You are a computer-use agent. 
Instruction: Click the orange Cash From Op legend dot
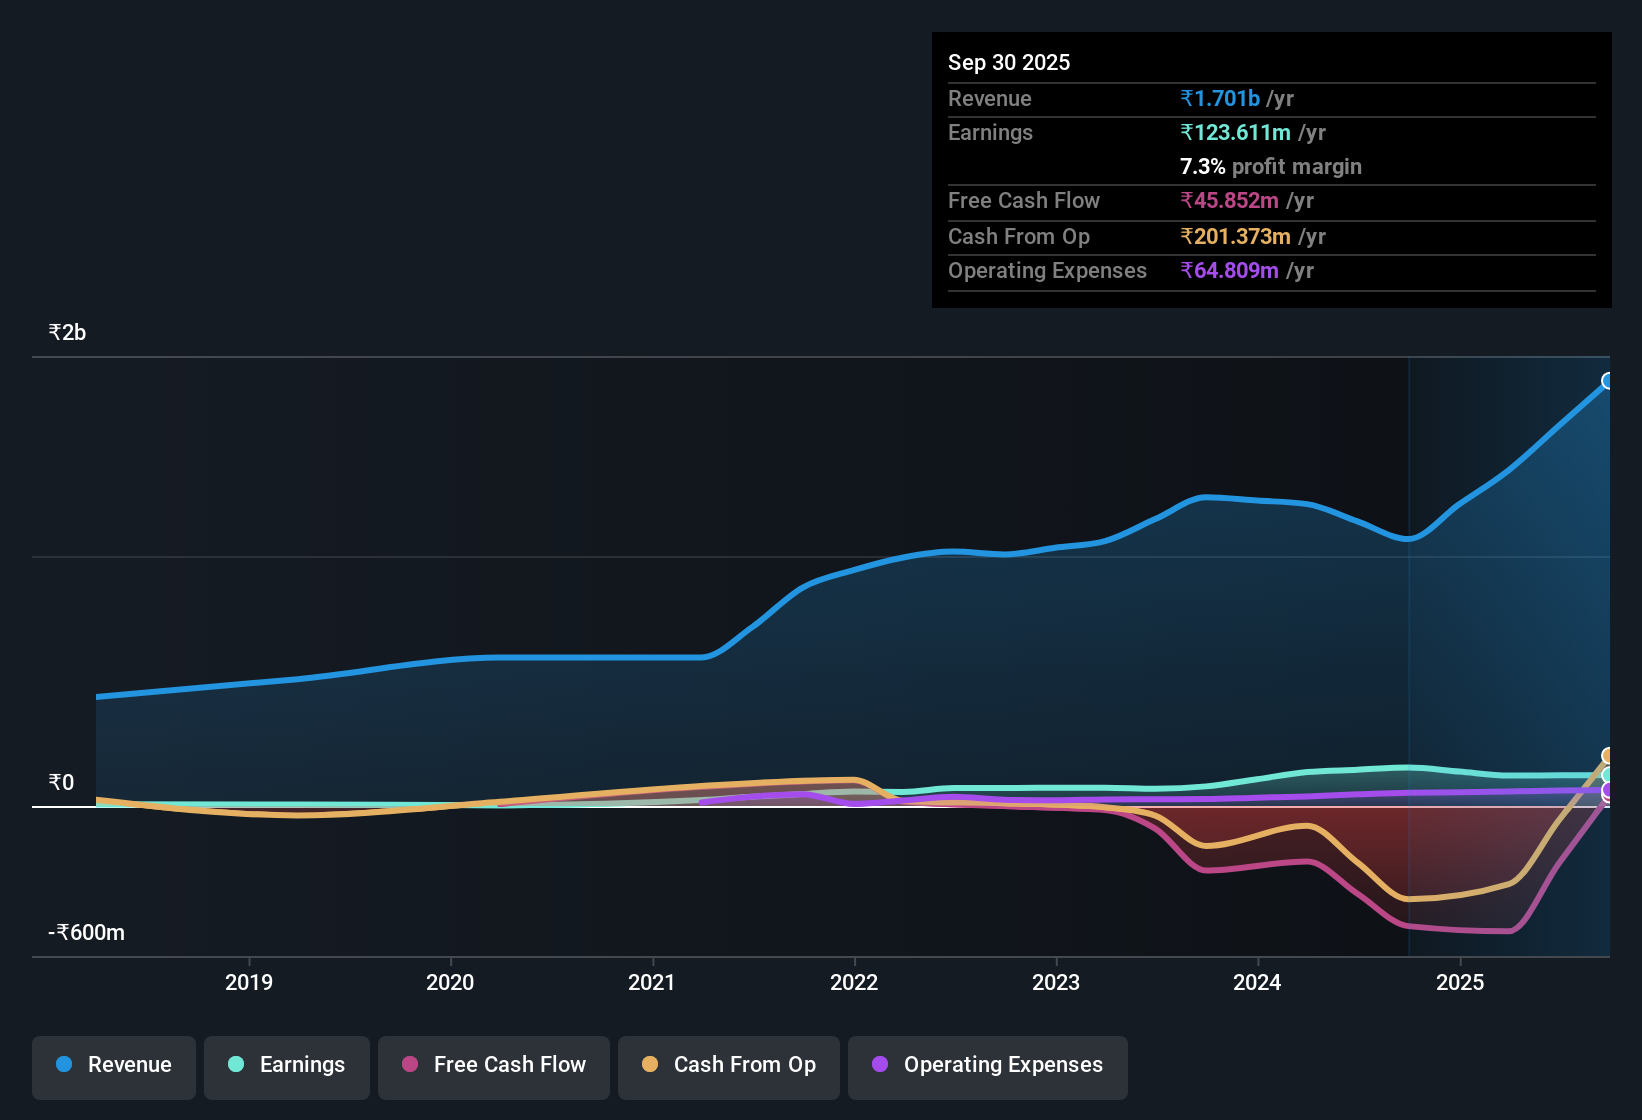[x=651, y=1065]
